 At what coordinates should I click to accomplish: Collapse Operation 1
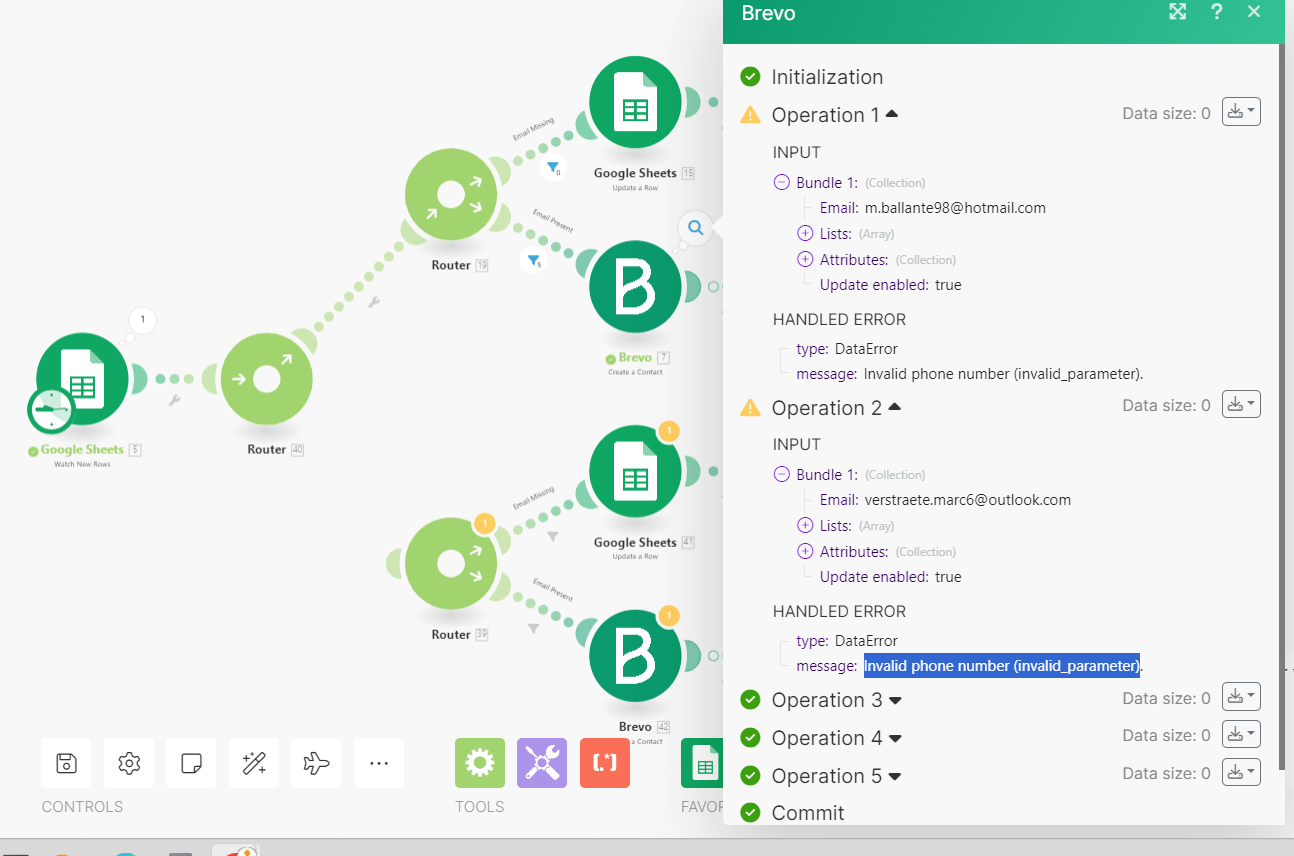point(892,115)
